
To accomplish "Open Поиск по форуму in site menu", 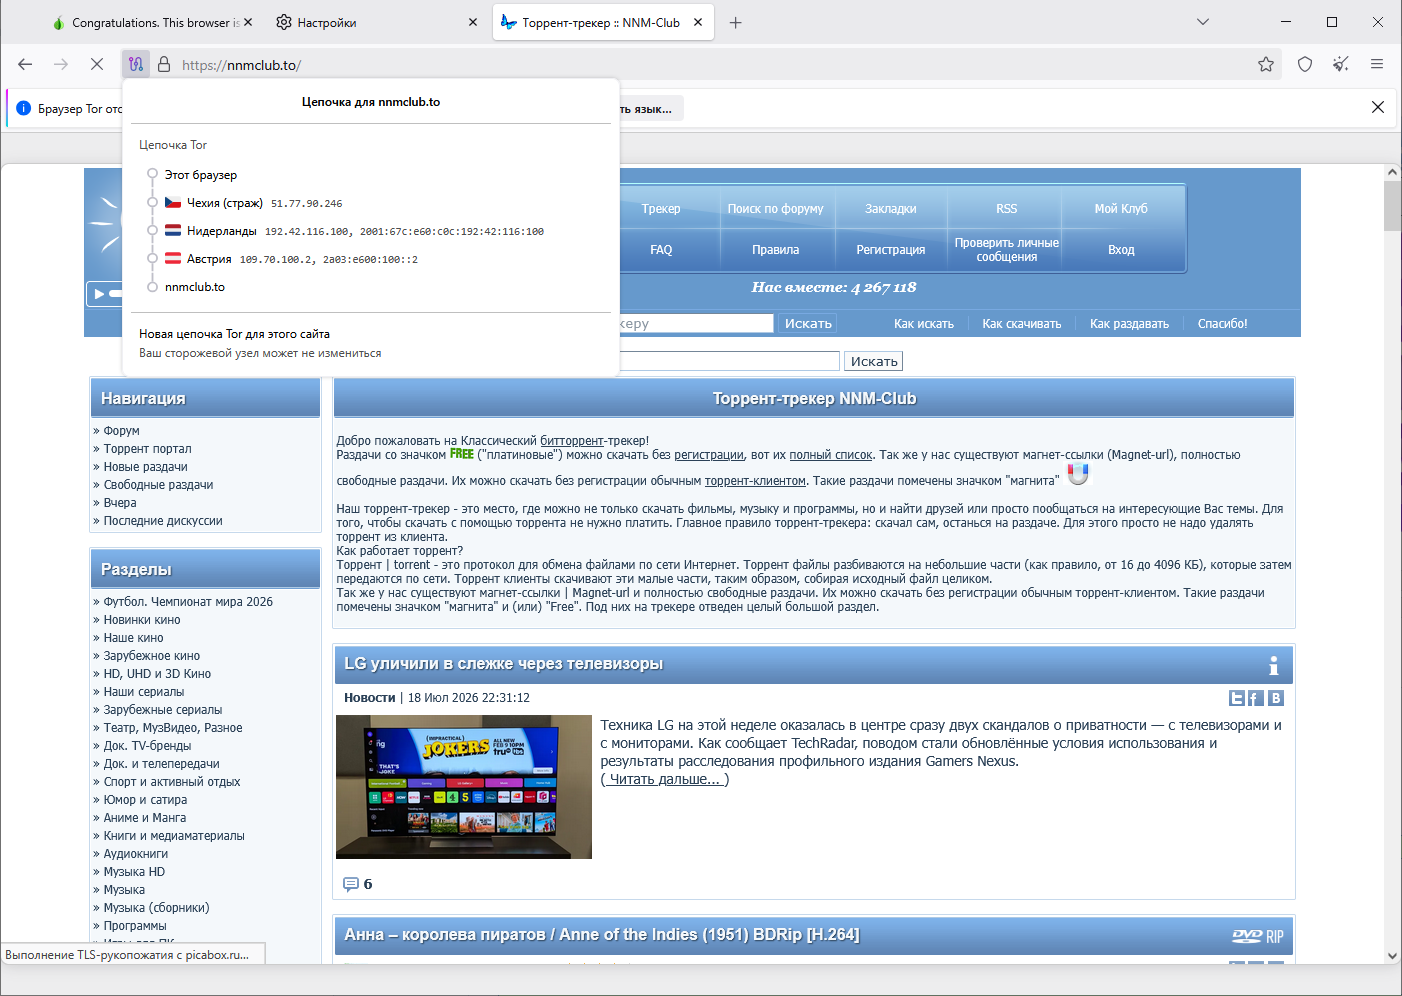I will click(775, 209).
